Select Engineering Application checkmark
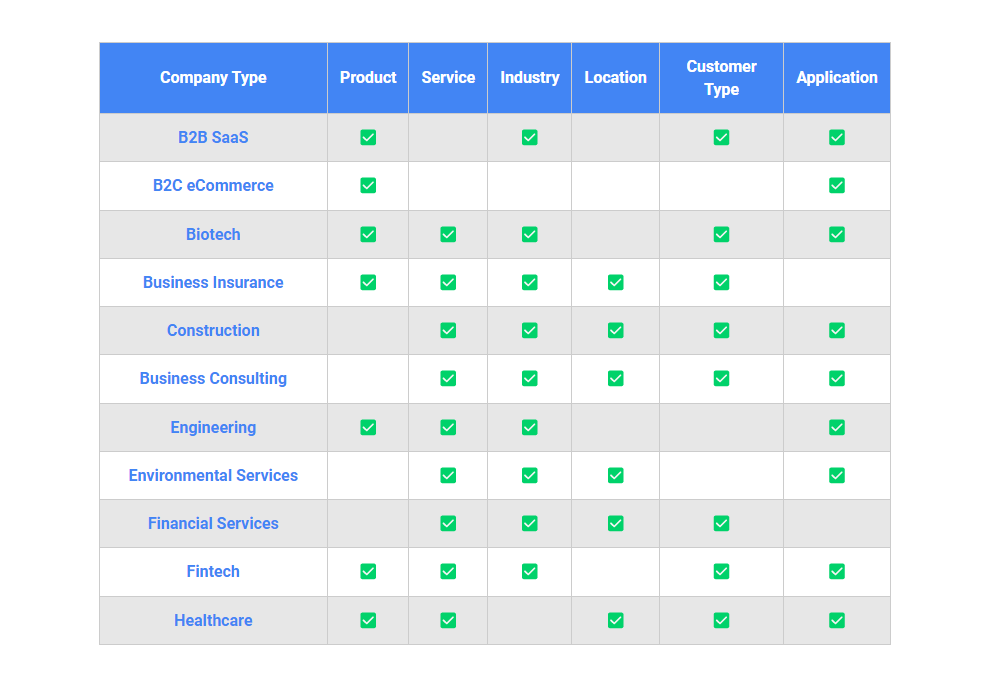990x700 pixels. coord(836,428)
